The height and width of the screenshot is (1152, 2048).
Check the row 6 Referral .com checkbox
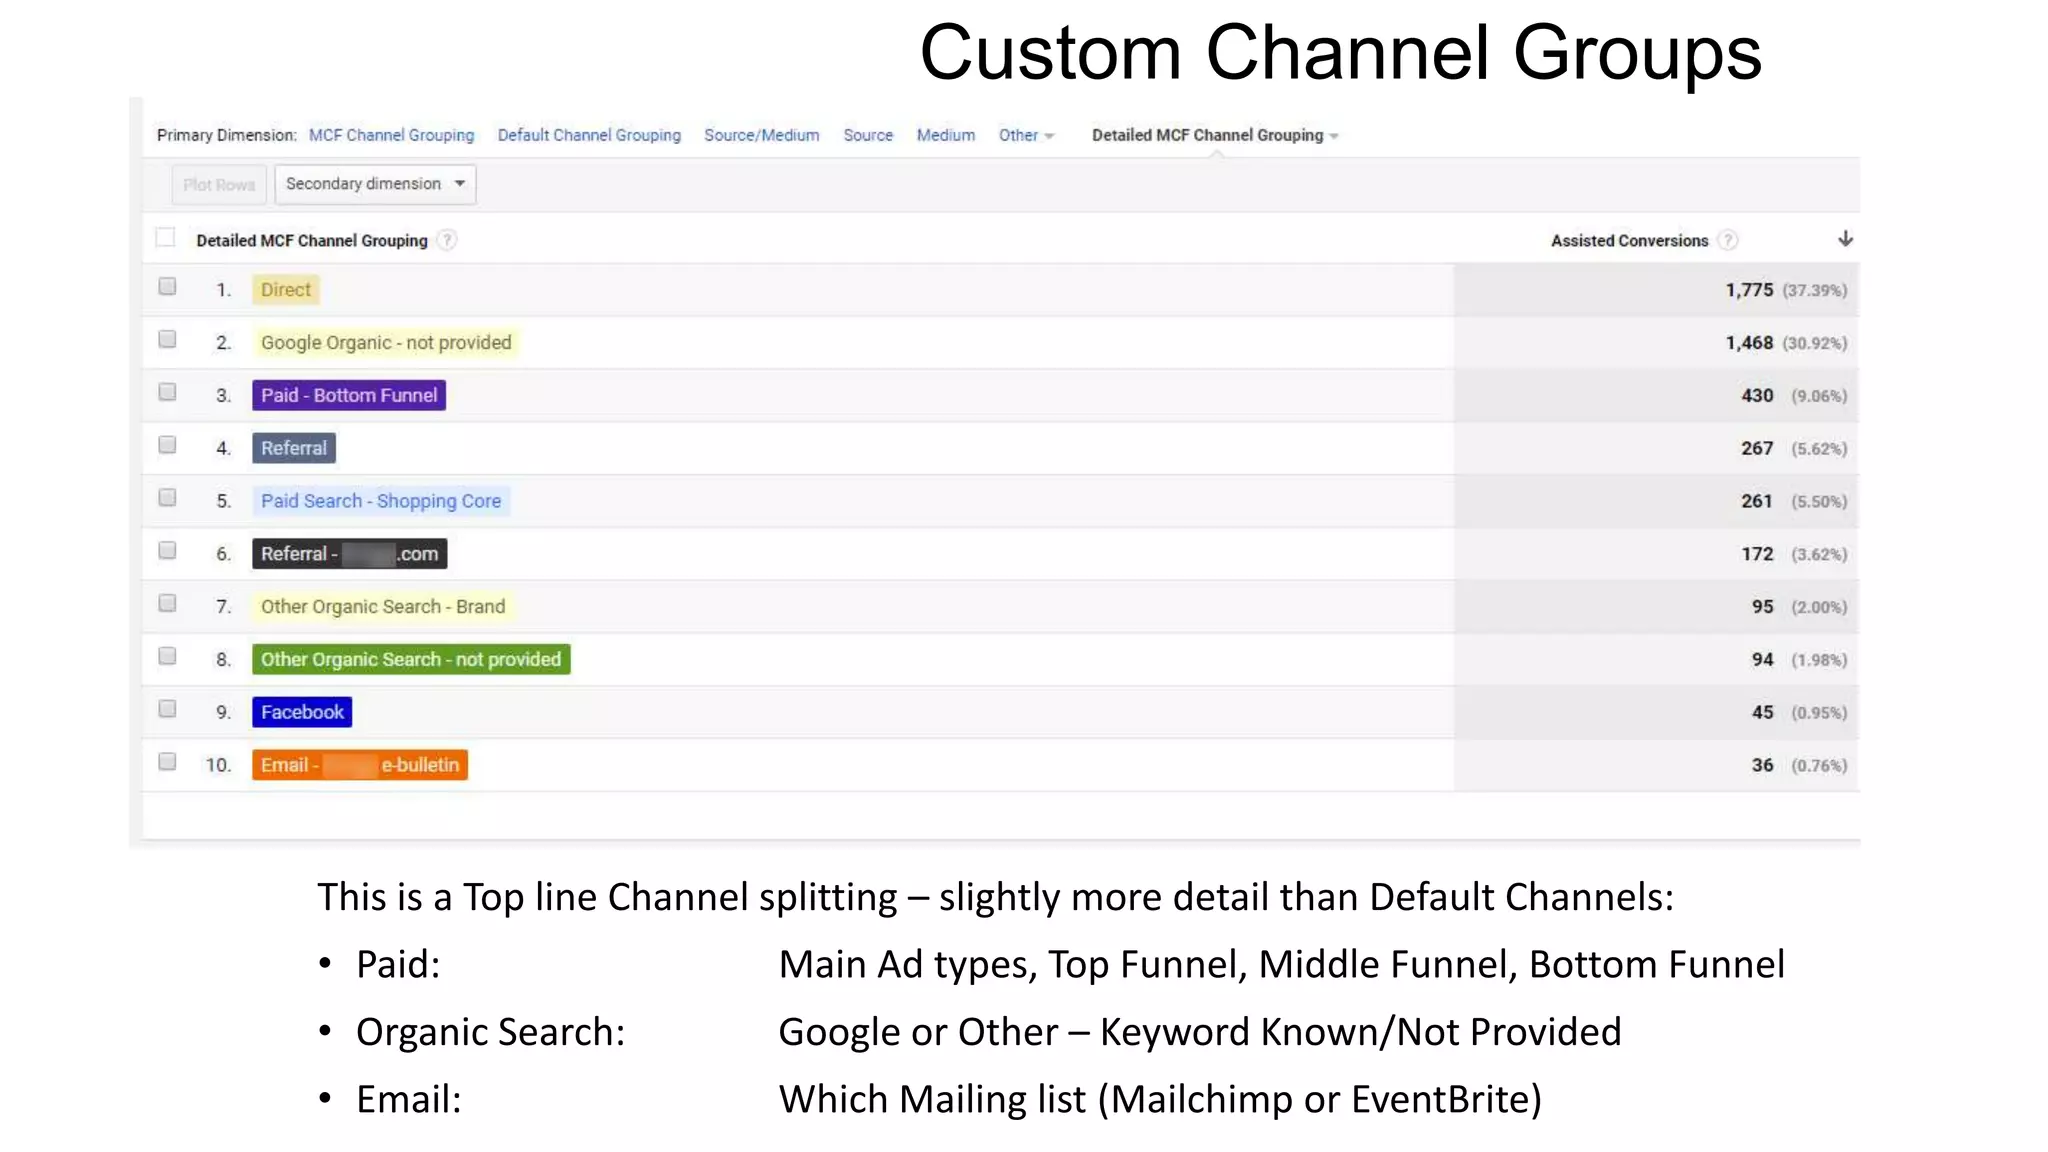pos(167,551)
